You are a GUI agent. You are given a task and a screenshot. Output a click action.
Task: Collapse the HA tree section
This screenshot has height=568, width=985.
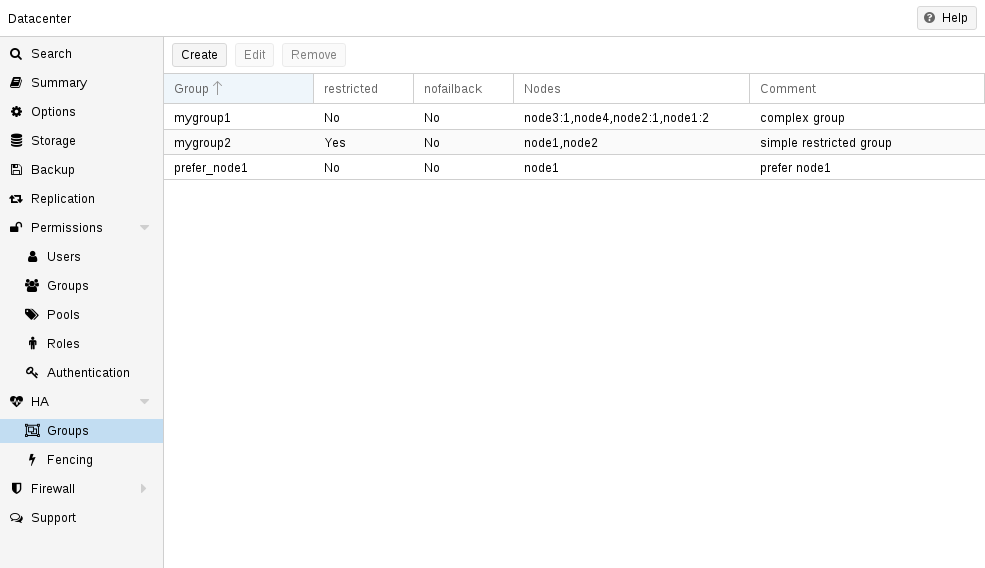point(144,402)
